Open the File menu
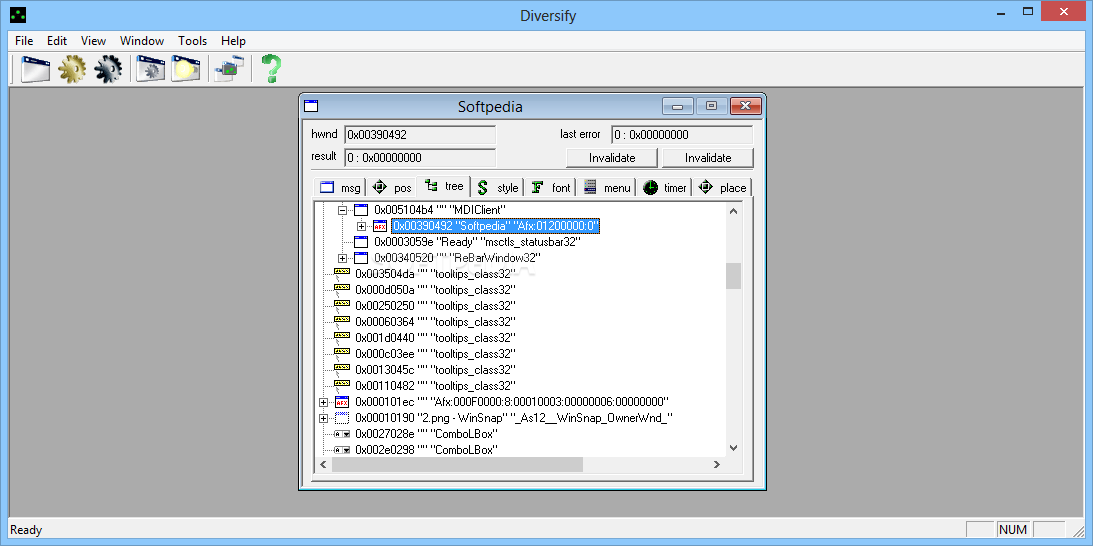1093x546 pixels. 24,40
